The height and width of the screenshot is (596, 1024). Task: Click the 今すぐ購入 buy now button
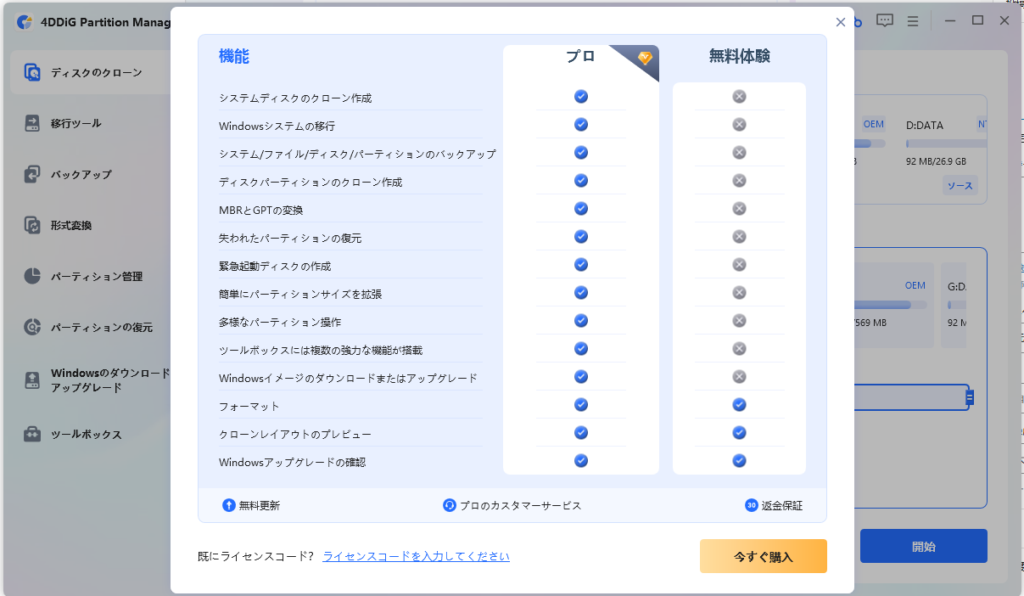coord(763,556)
